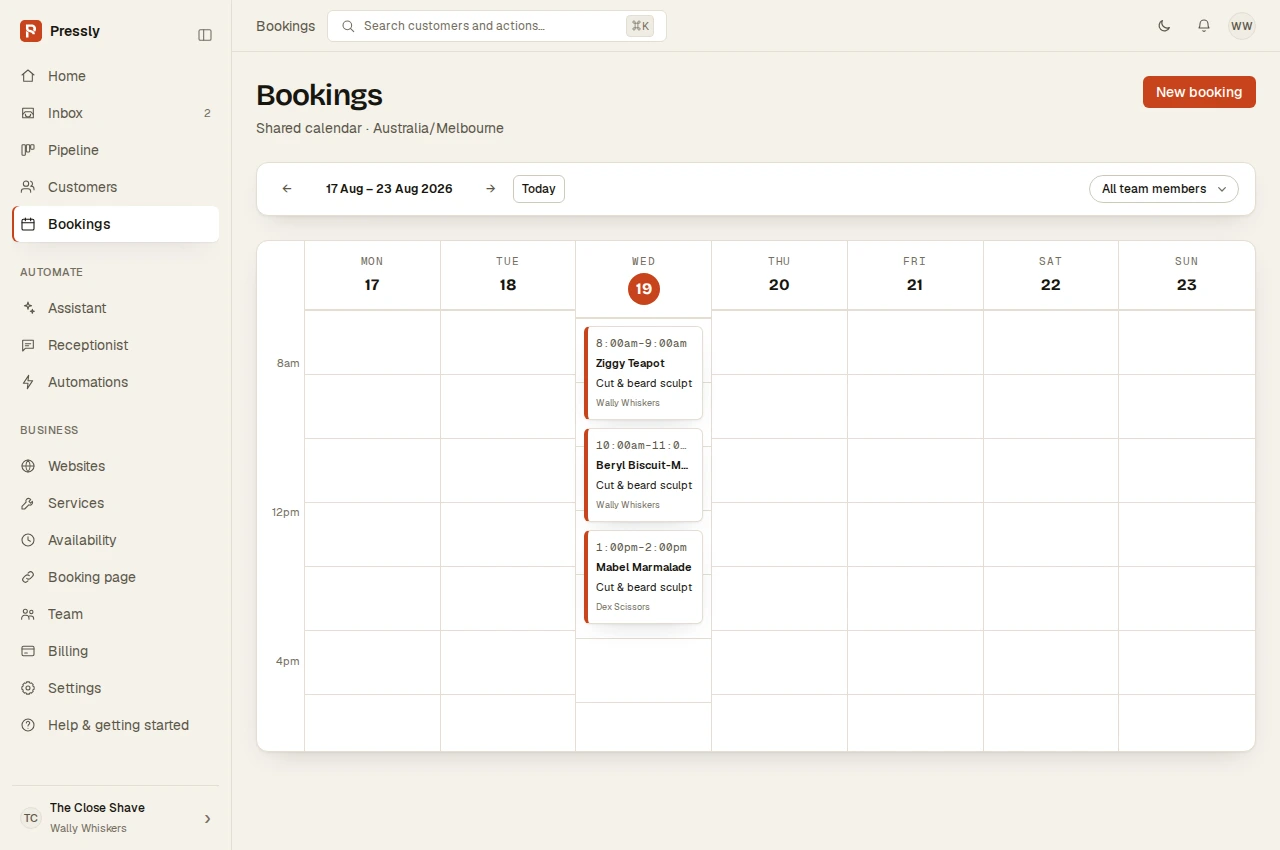Focus the Search customers and actions field
Screen dimensions: 1280x850
click(497, 26)
